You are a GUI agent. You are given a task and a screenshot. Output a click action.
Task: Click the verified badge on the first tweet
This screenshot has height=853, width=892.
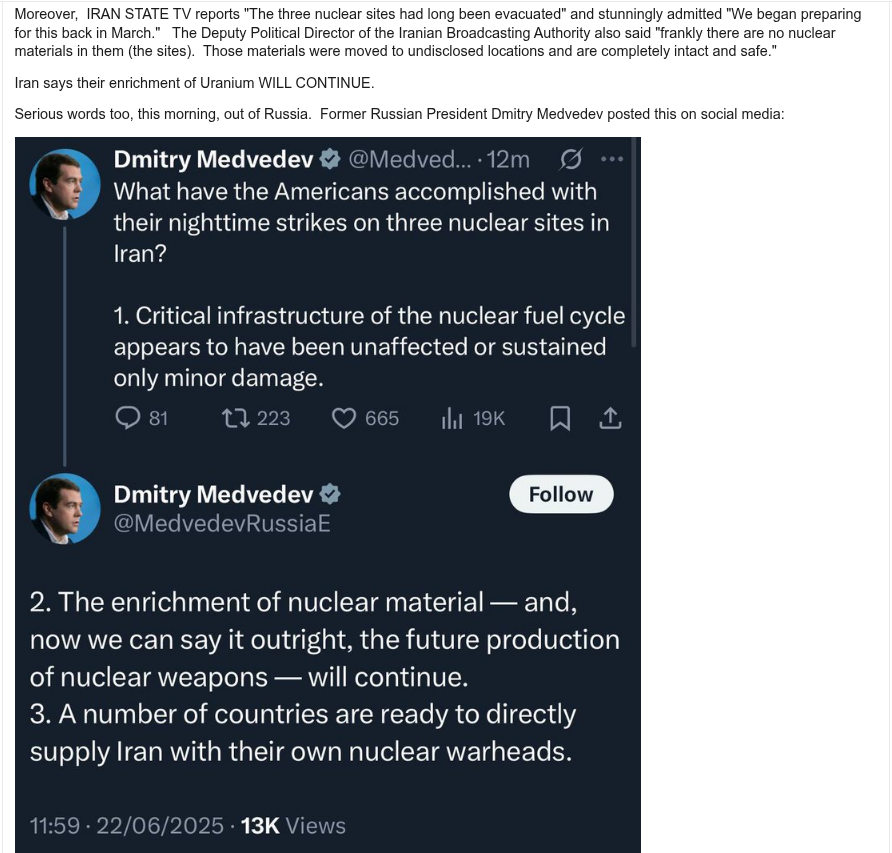[329, 159]
